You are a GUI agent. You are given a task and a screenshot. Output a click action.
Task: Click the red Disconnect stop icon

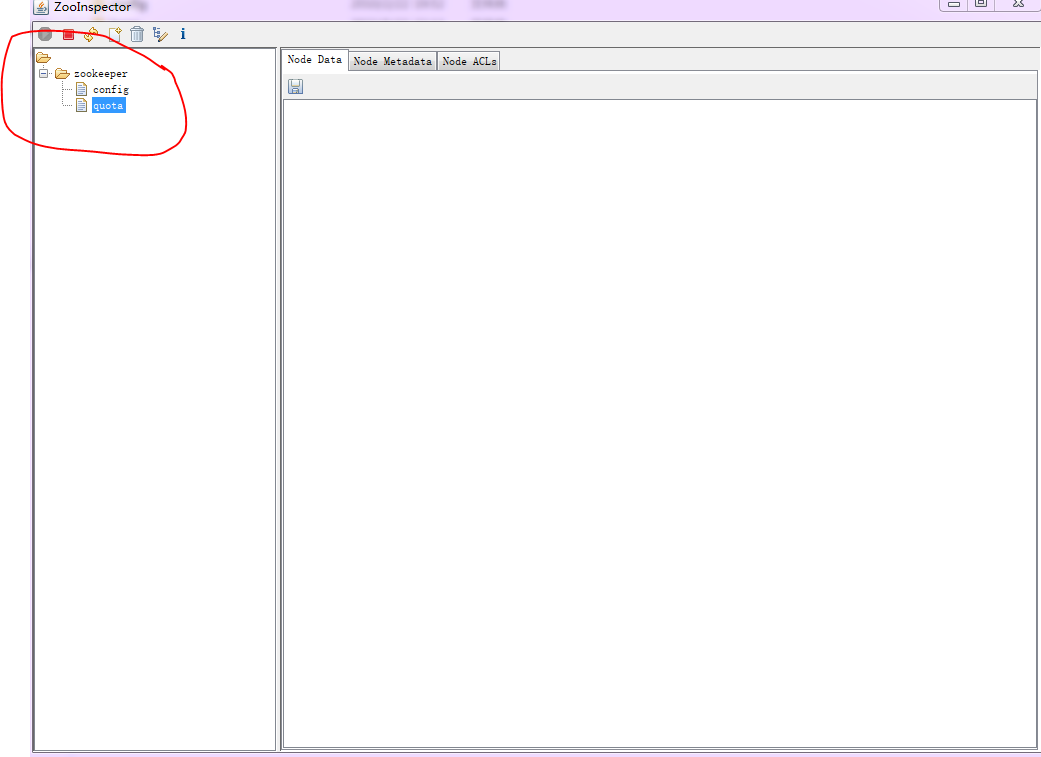pos(68,35)
